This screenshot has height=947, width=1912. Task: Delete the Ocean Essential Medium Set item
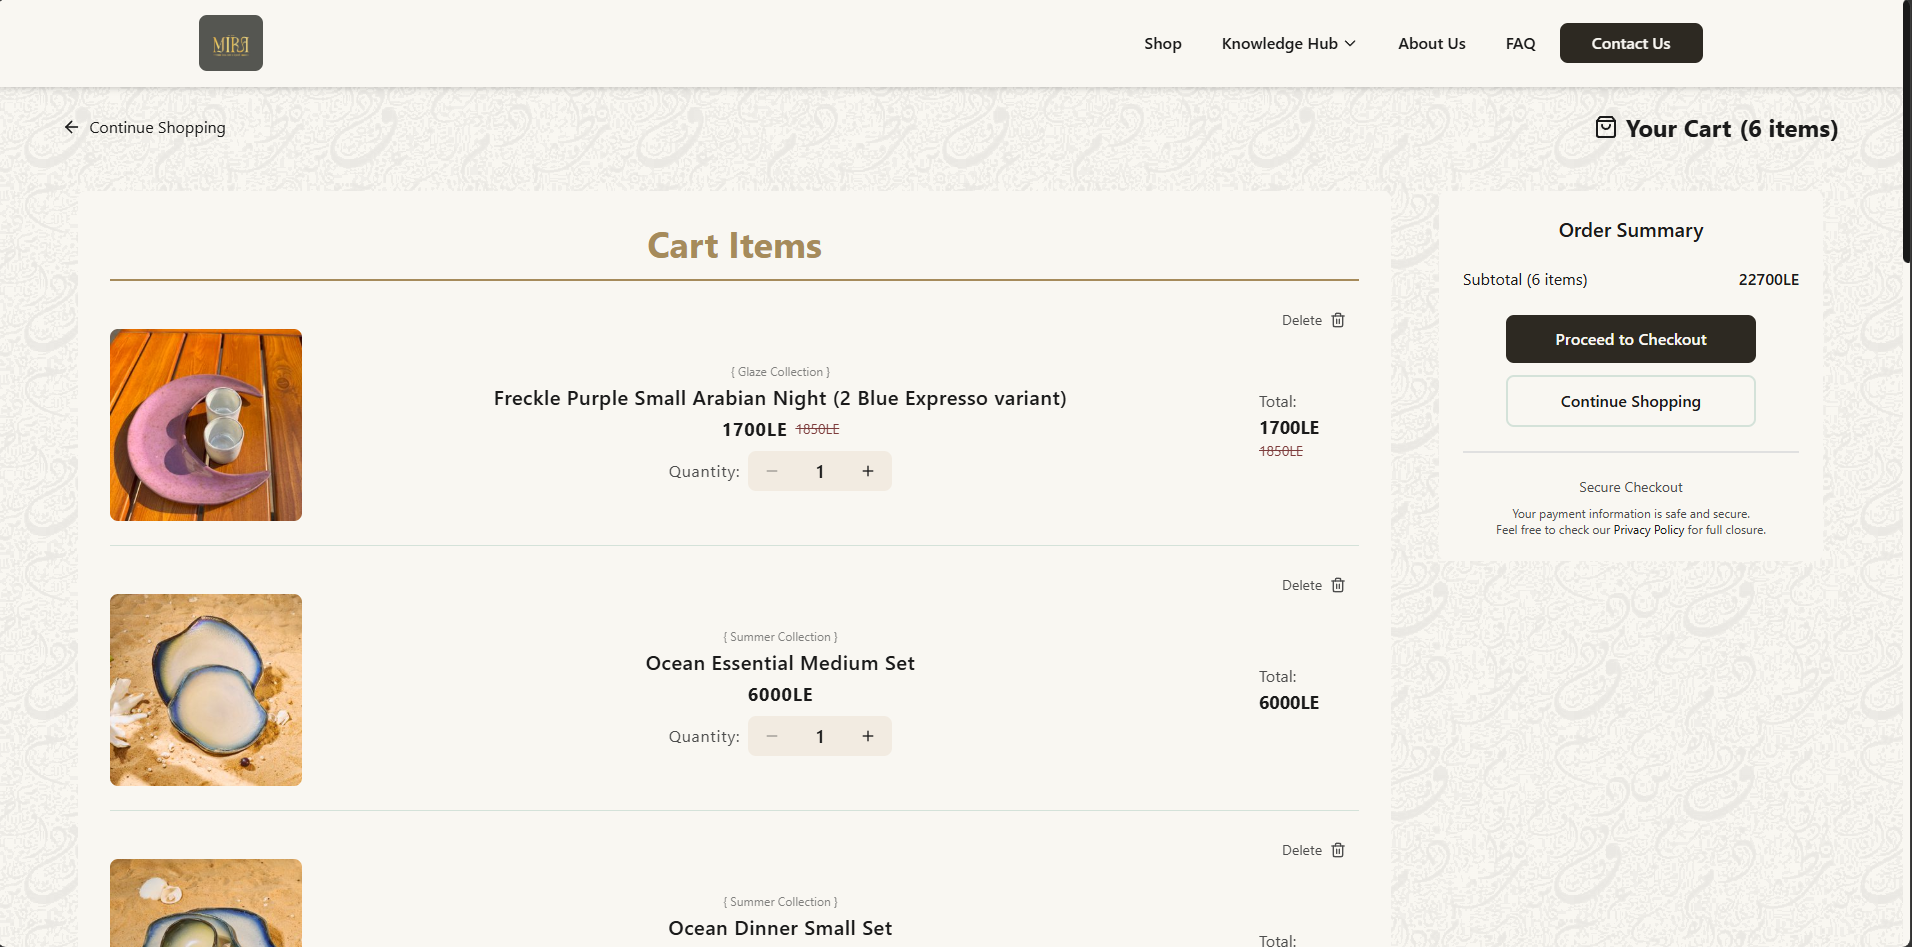tap(1314, 585)
